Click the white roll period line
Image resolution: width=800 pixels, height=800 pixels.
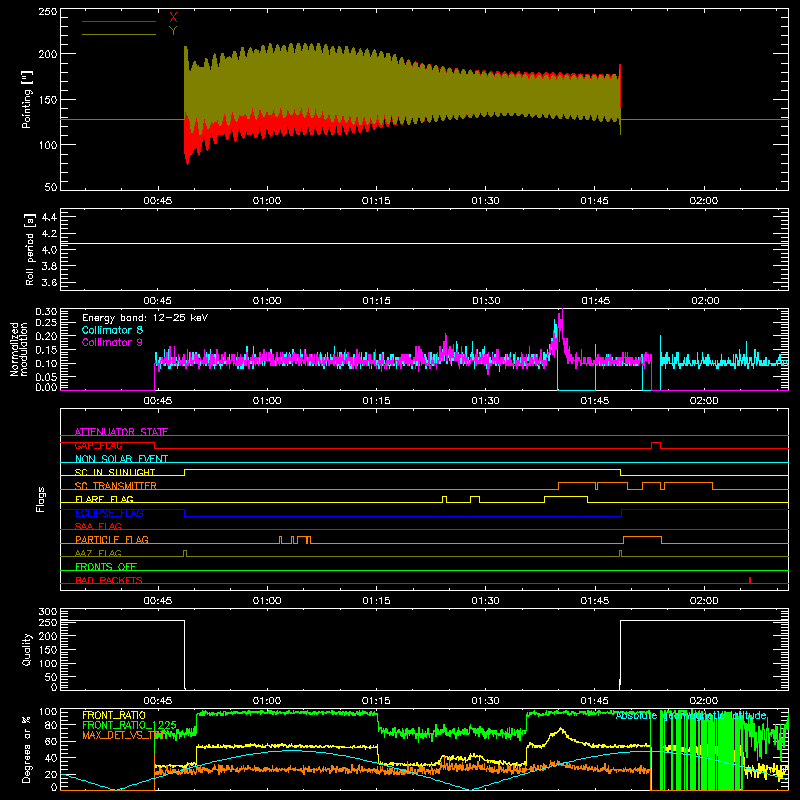tap(424, 243)
